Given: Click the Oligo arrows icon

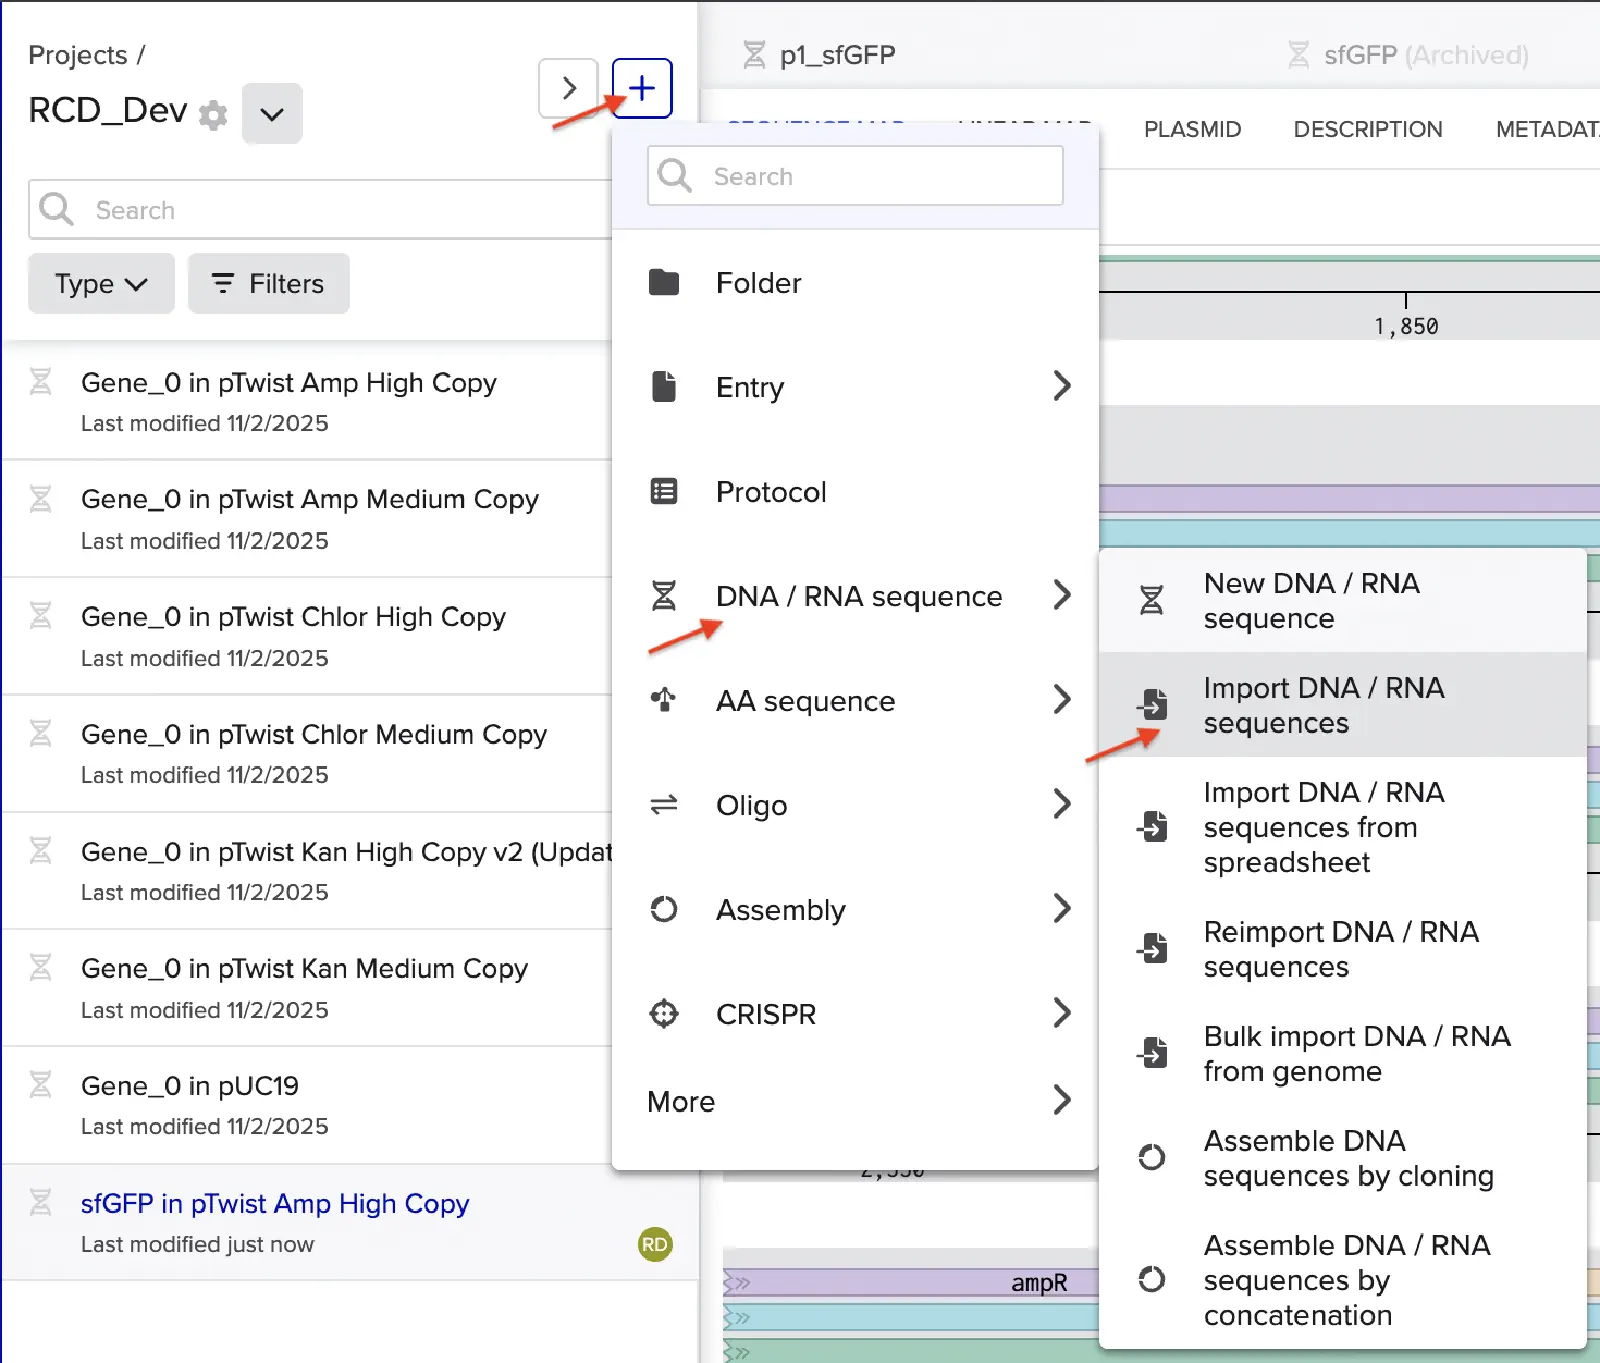Looking at the screenshot, I should coord(664,805).
